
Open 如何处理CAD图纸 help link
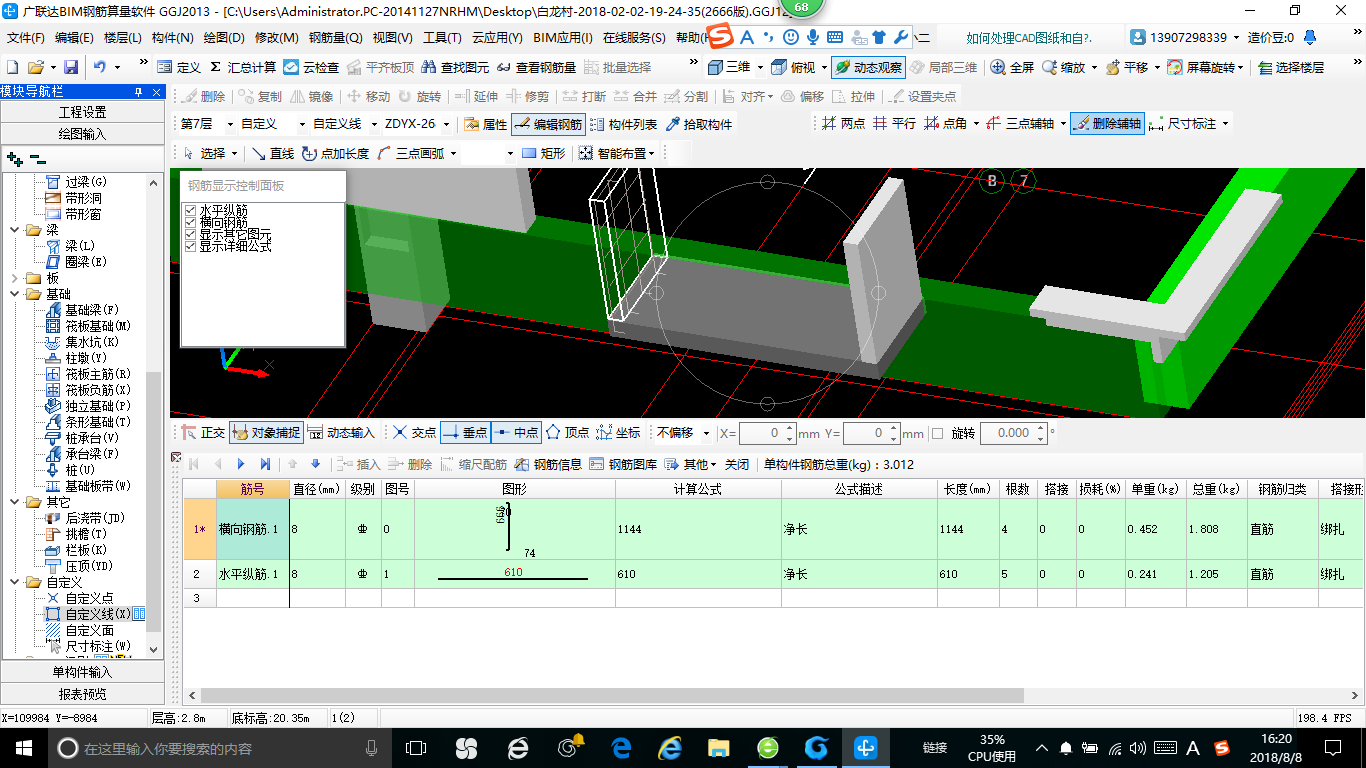pos(1029,38)
